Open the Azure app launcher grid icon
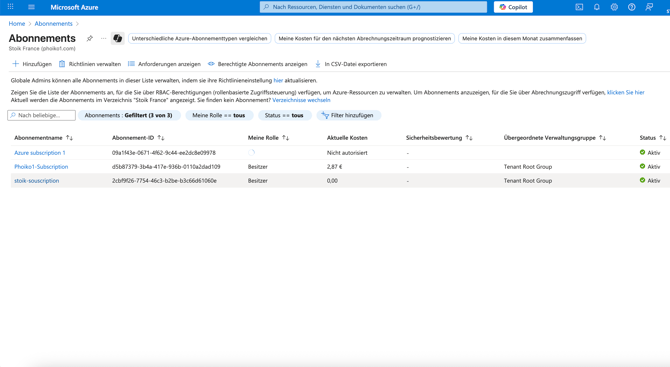Screen dimensions: 670x367 [x=10, y=7]
